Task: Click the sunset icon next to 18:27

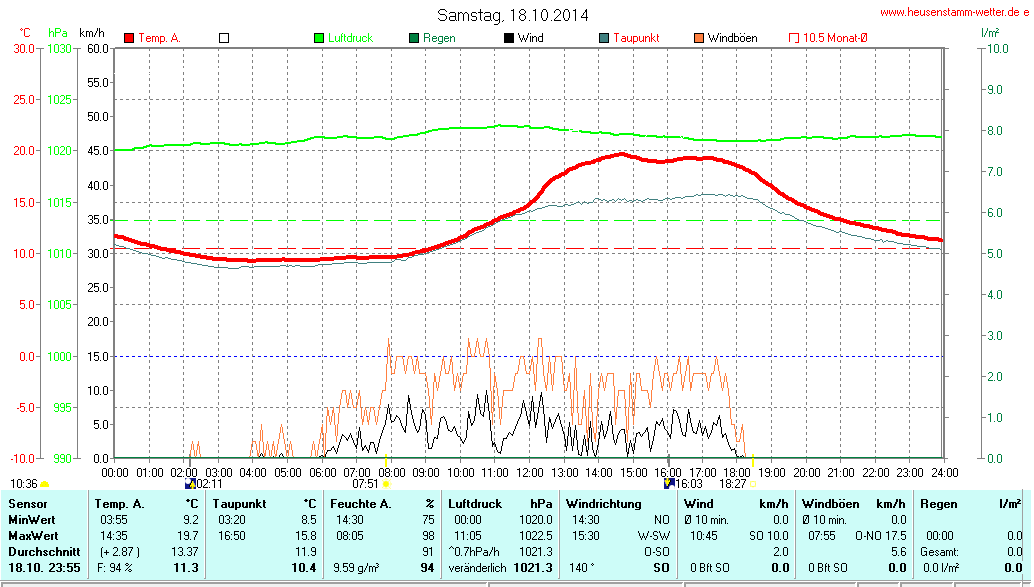Action: coord(753,485)
